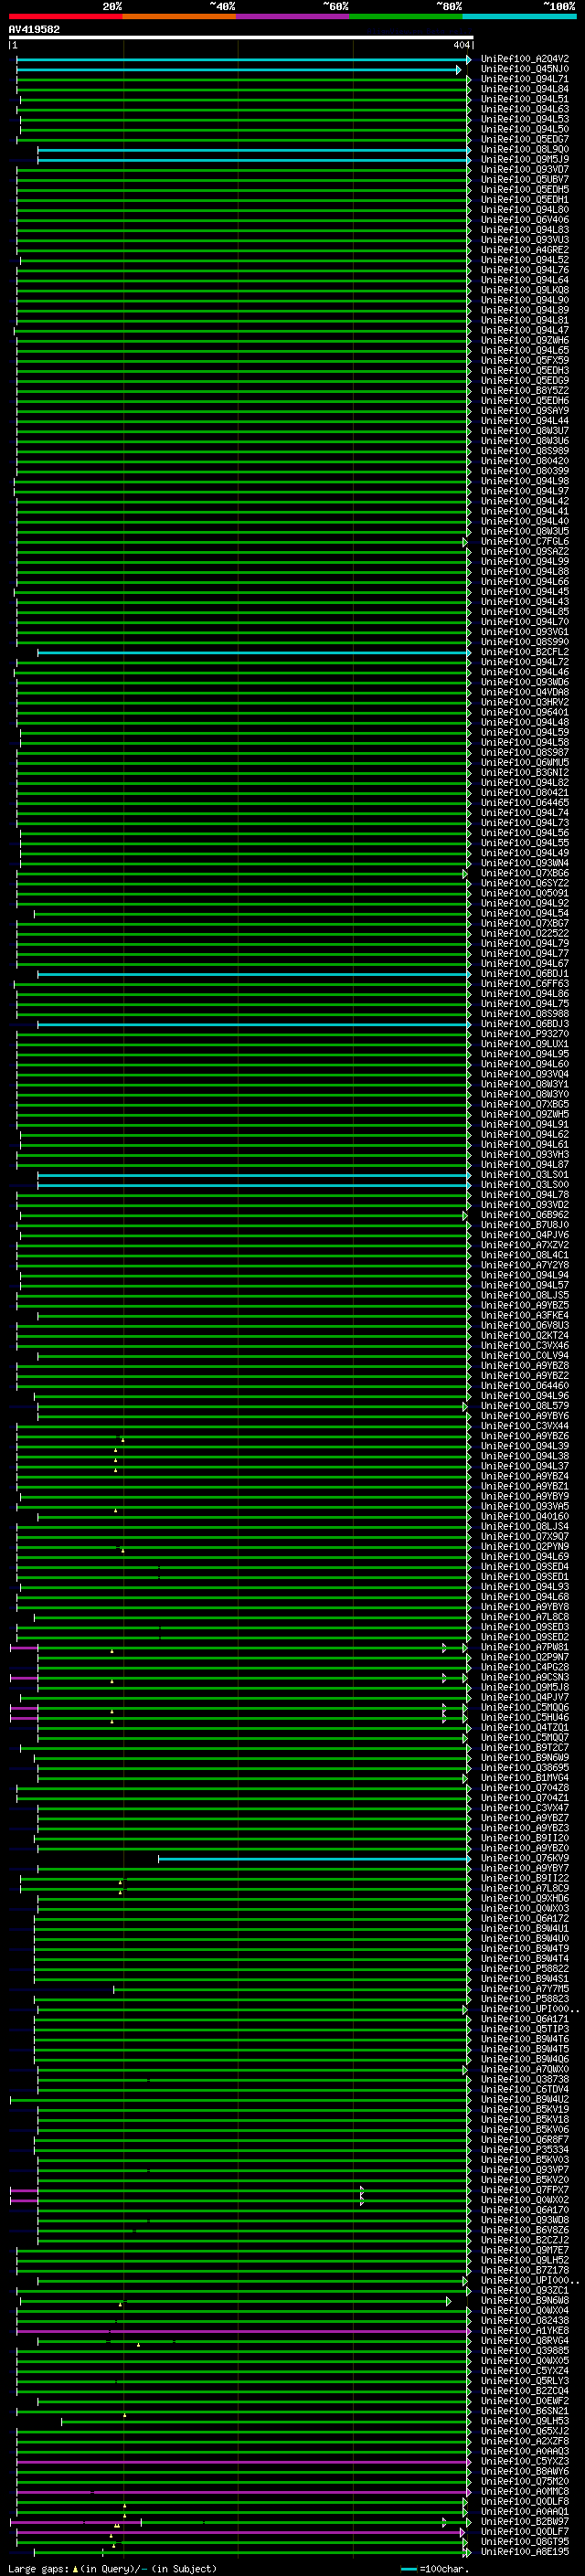Click the query name AV419582

(34, 30)
